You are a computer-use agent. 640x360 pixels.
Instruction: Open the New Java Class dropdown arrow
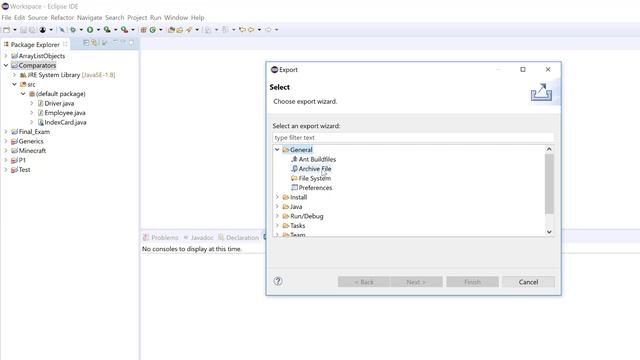tap(160, 30)
